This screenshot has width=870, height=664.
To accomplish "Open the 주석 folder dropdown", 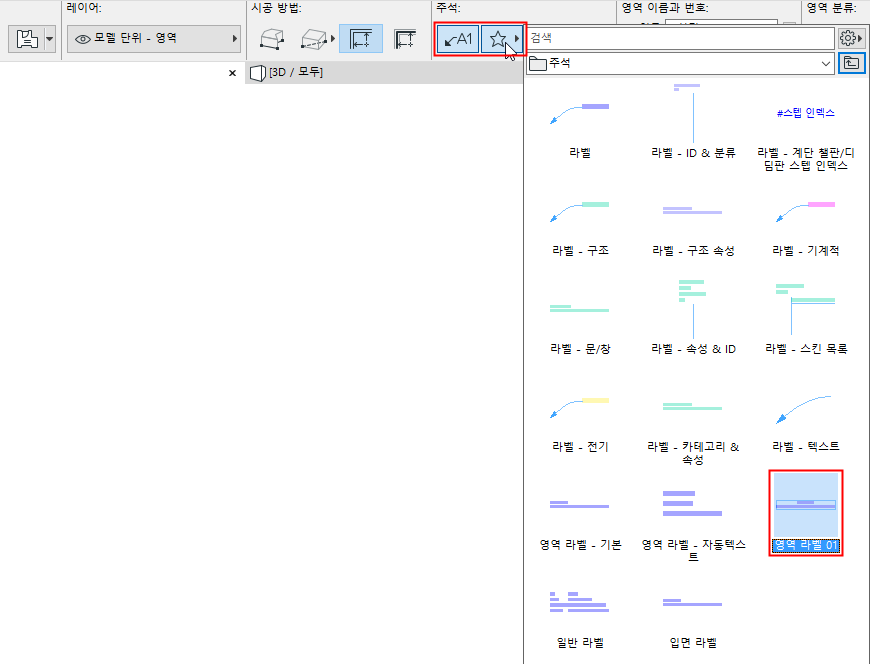I will (x=680, y=63).
